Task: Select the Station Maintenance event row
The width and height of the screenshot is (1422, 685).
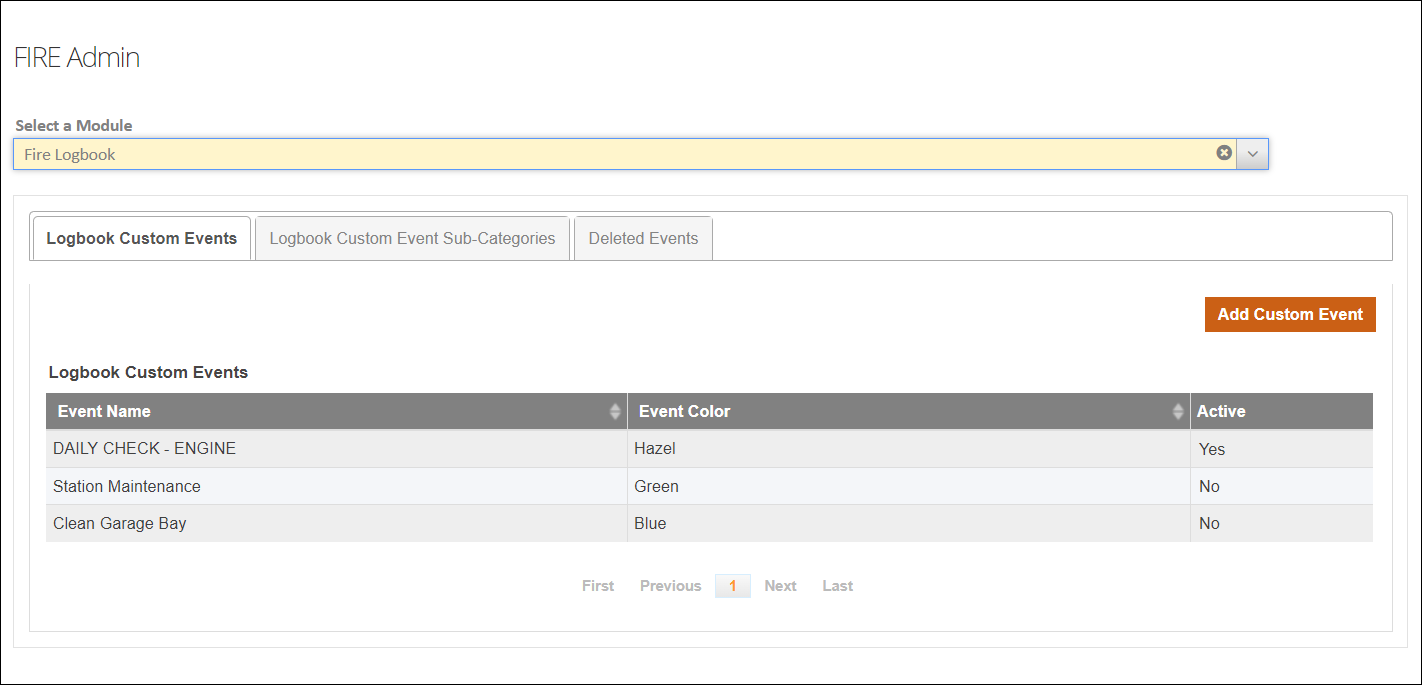Action: coord(127,486)
